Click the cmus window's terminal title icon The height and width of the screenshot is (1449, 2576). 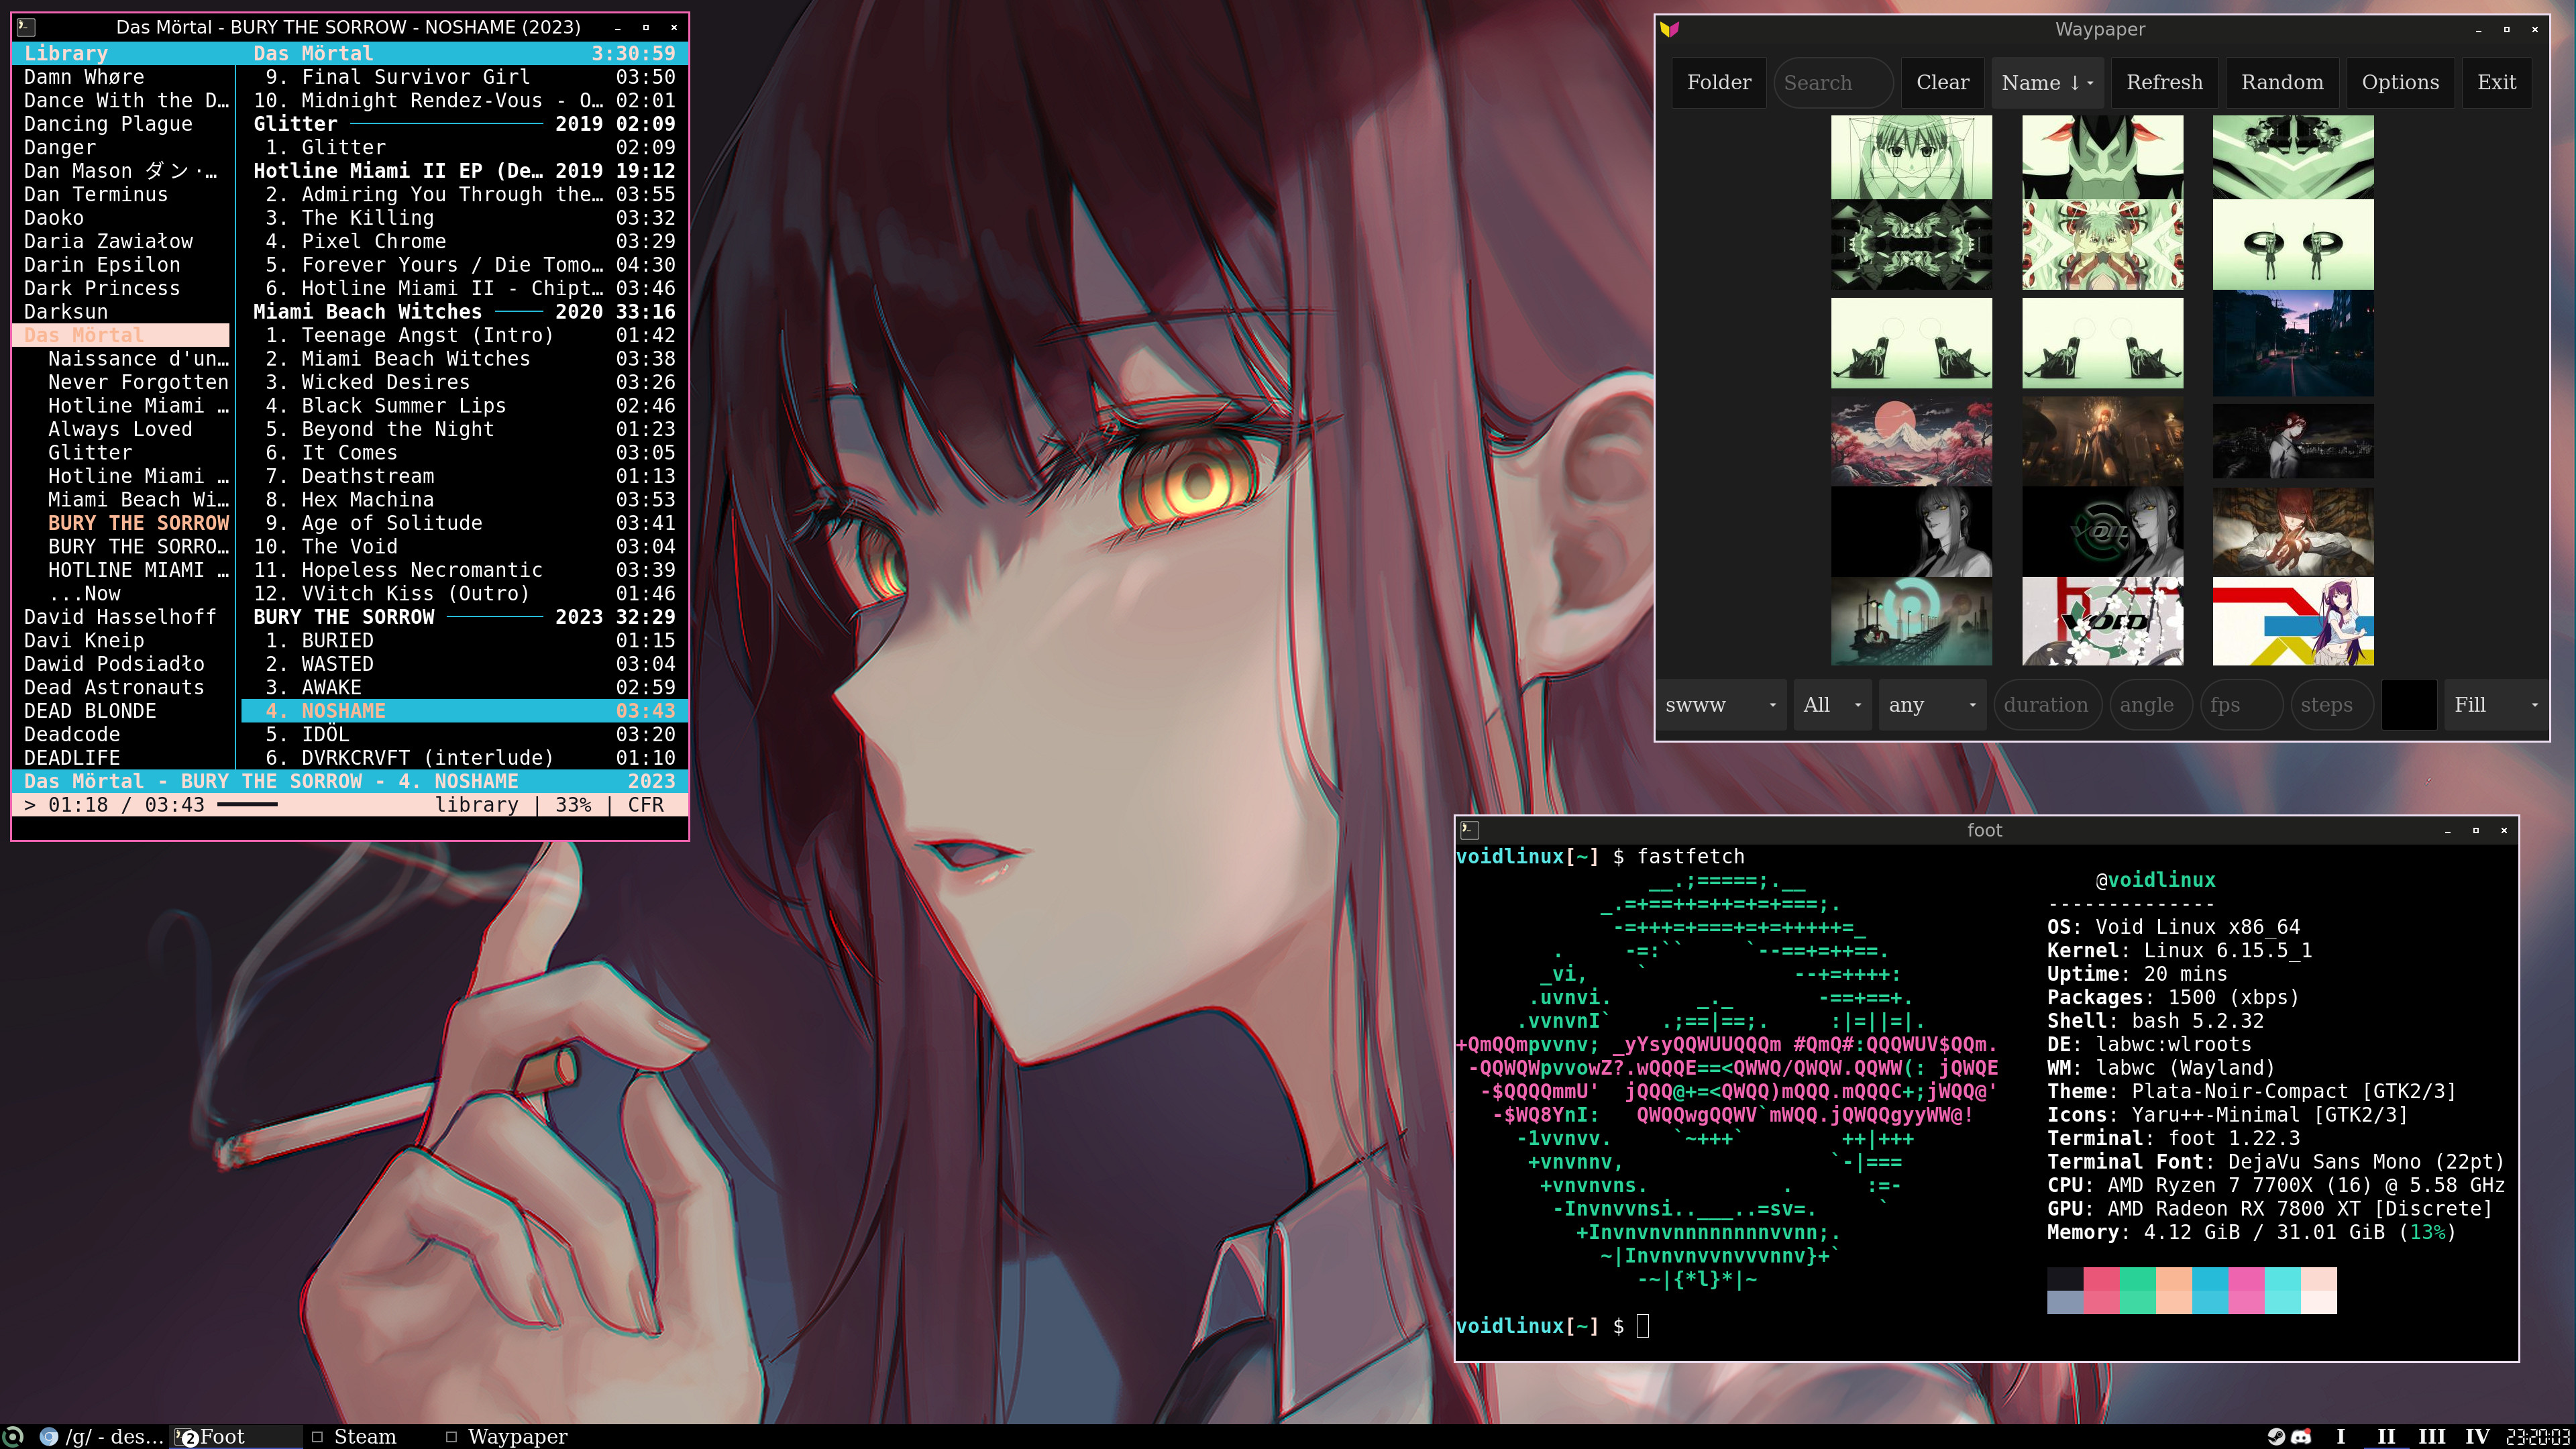point(27,27)
